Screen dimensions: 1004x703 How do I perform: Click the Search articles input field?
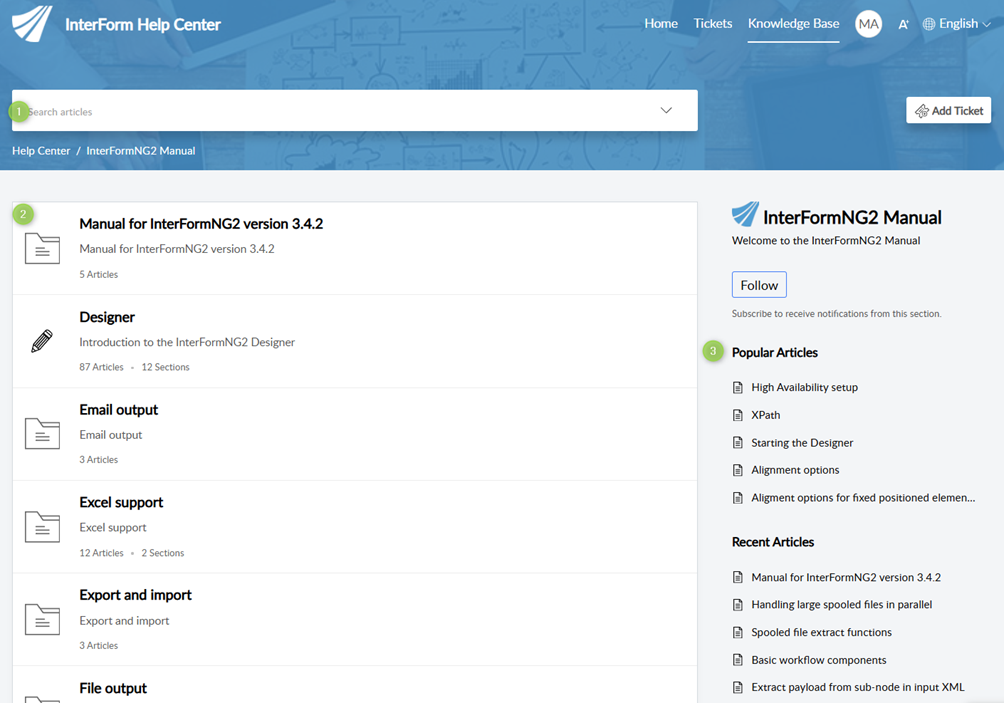(354, 111)
